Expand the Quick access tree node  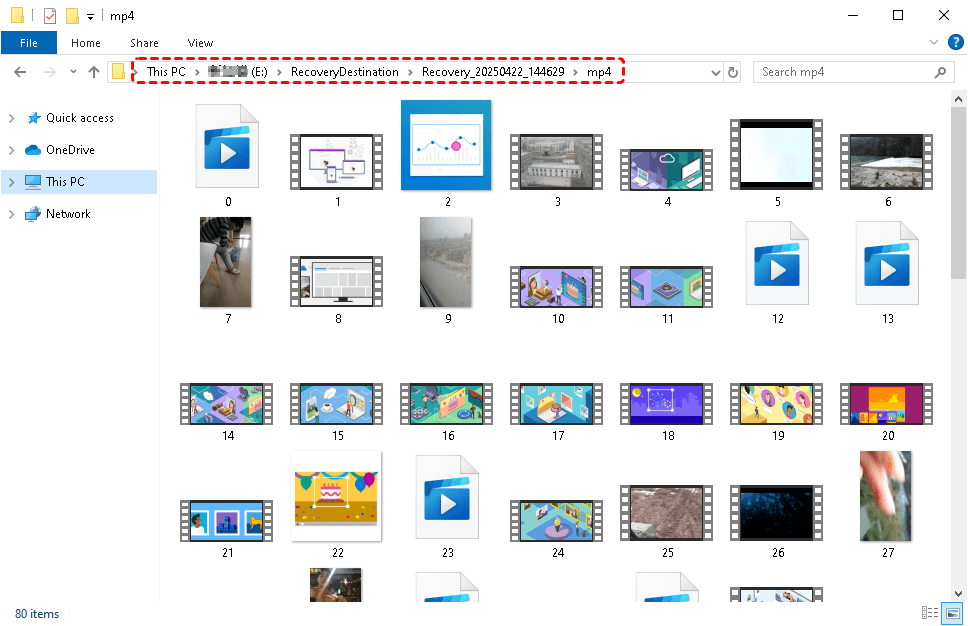[x=11, y=118]
